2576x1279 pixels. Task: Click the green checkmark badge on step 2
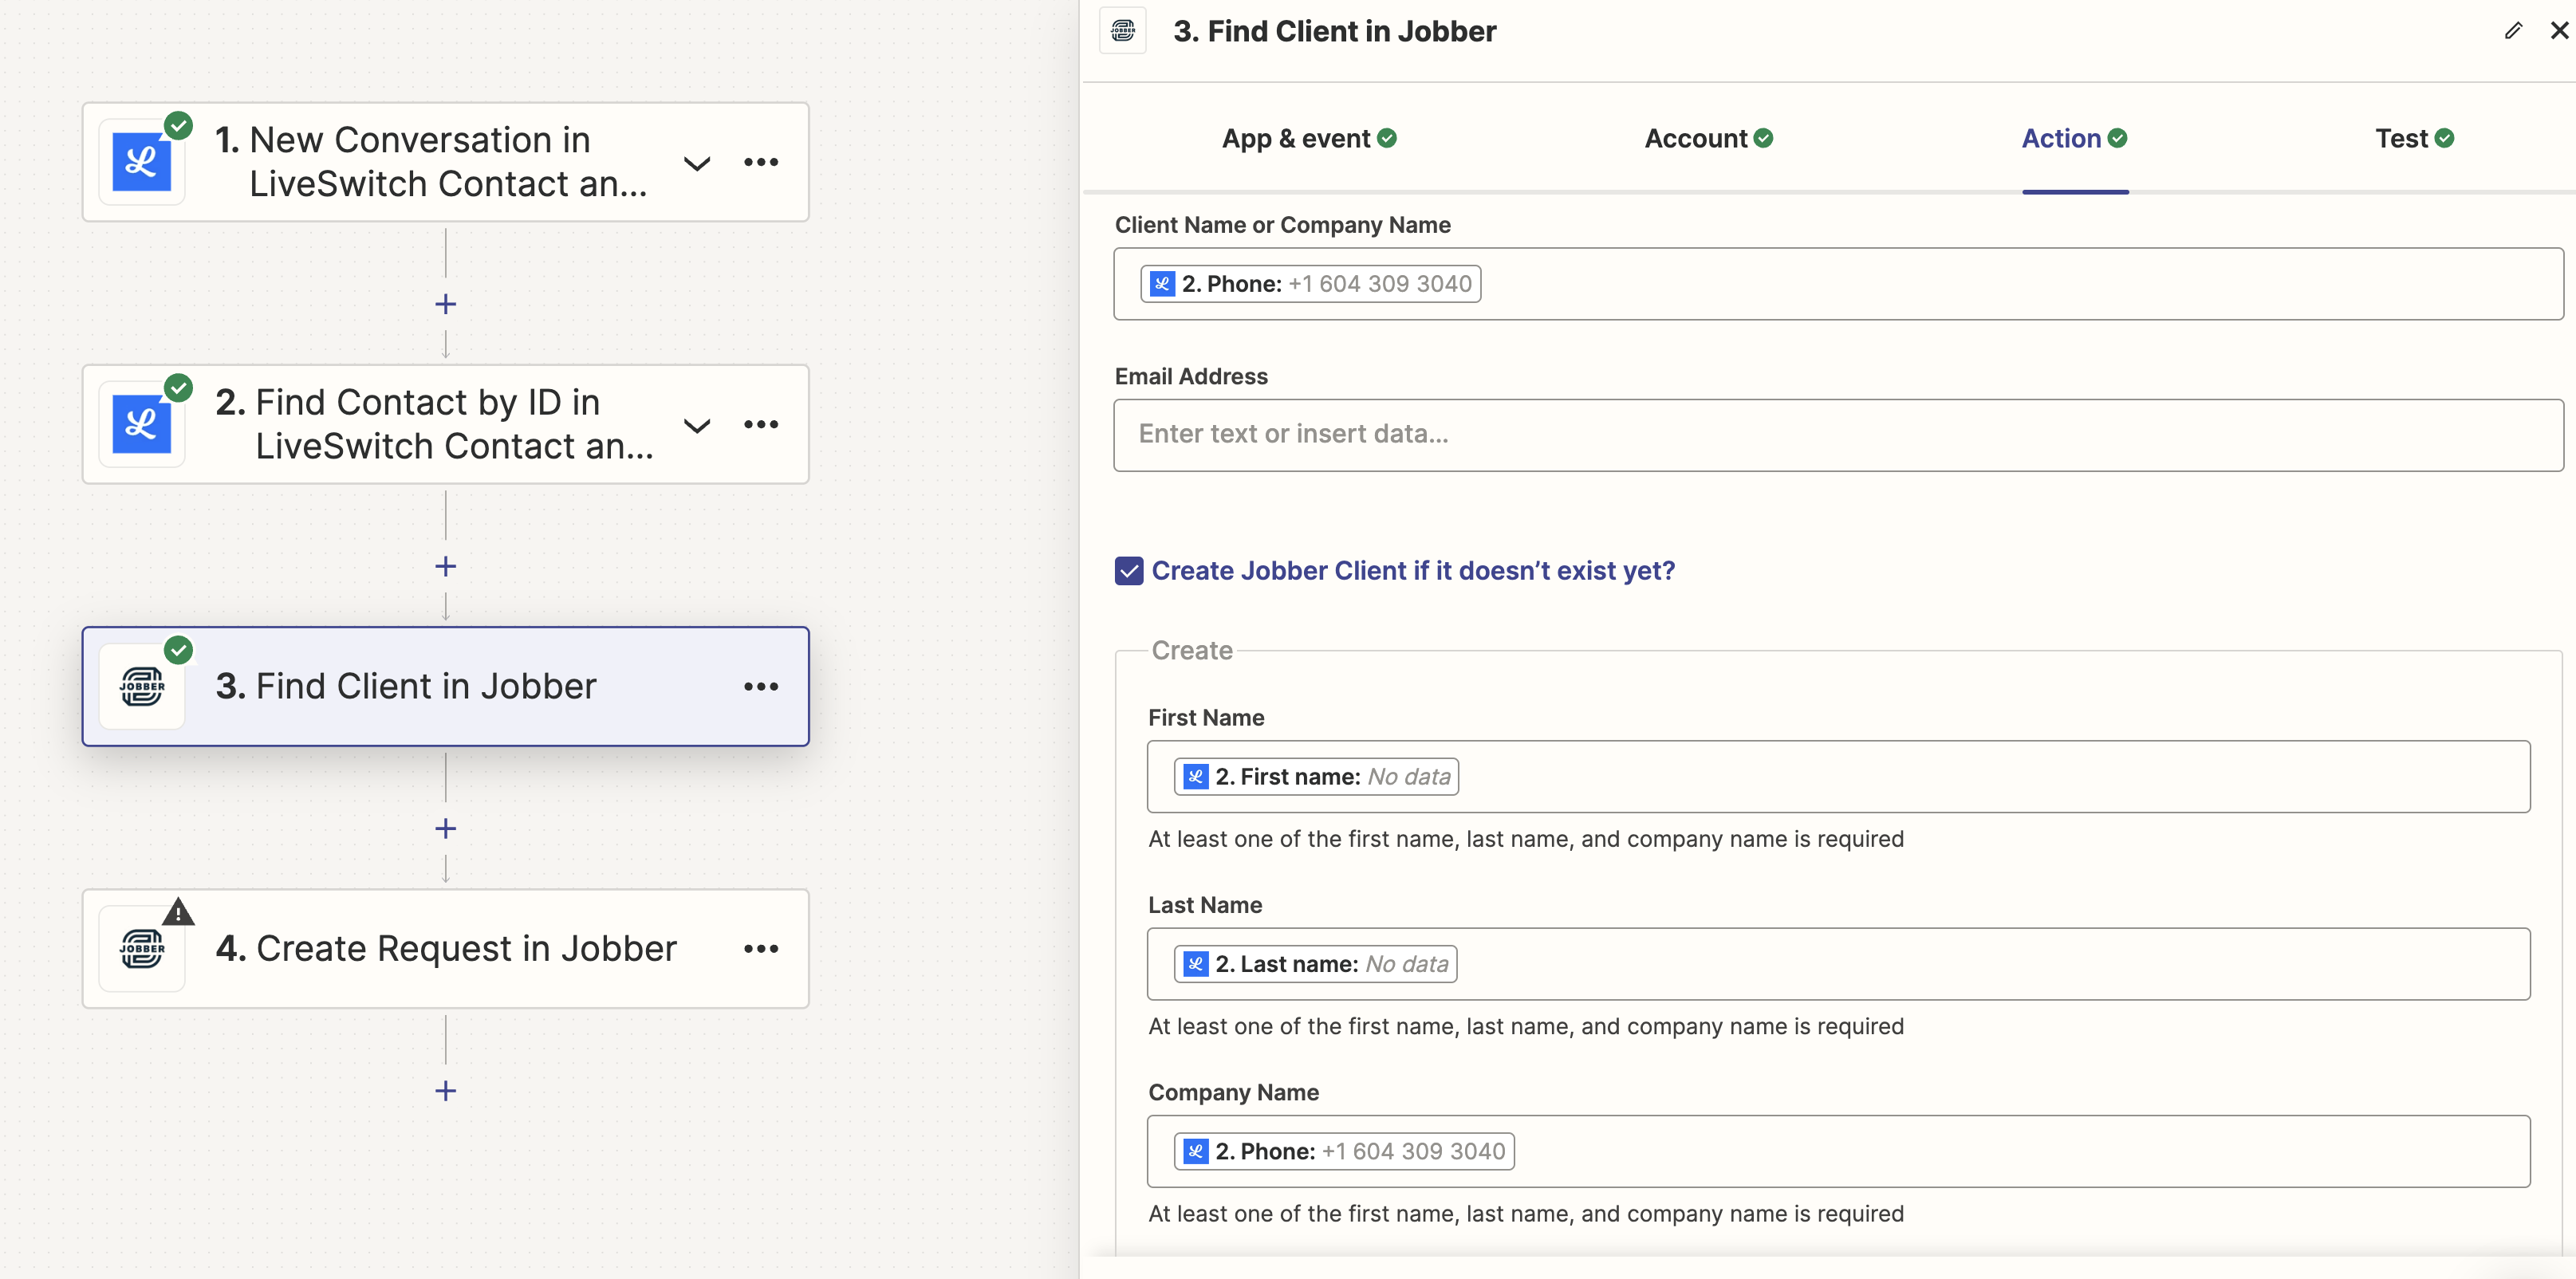[x=178, y=388]
